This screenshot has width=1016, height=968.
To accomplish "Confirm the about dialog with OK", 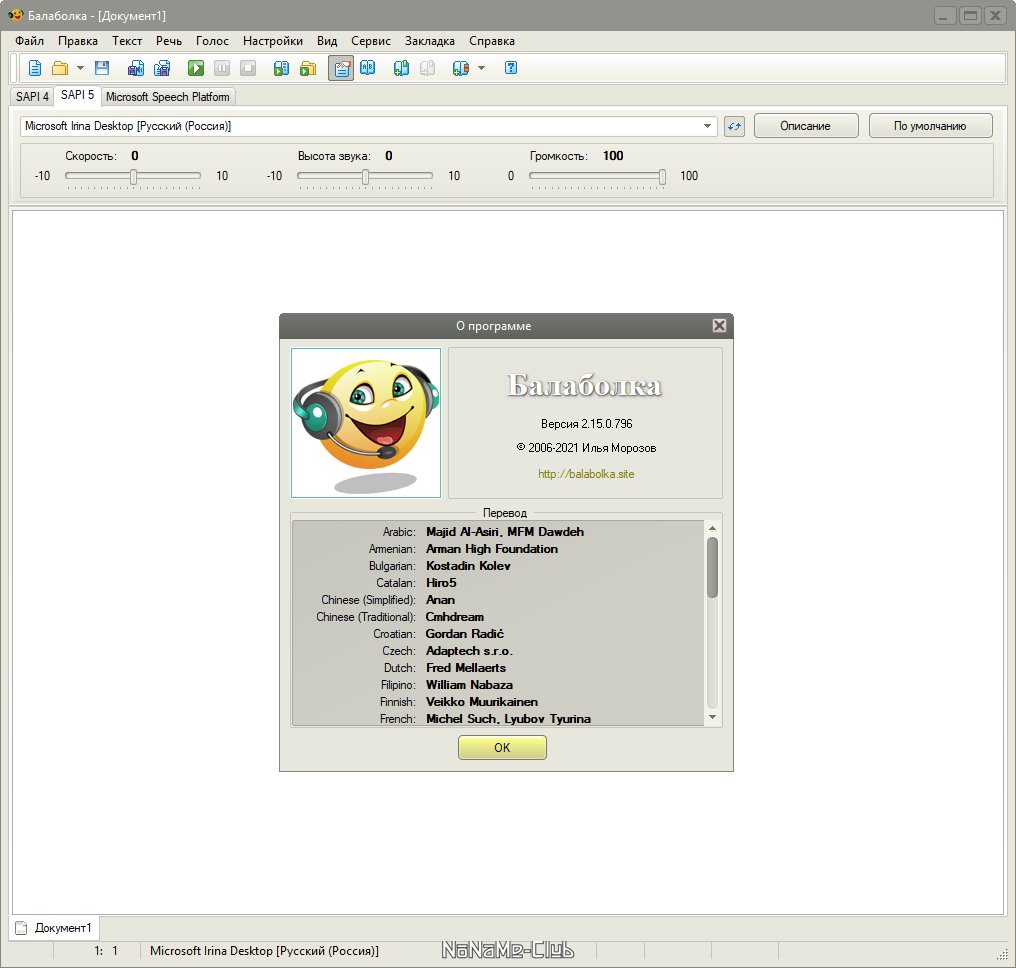I will 502,747.
